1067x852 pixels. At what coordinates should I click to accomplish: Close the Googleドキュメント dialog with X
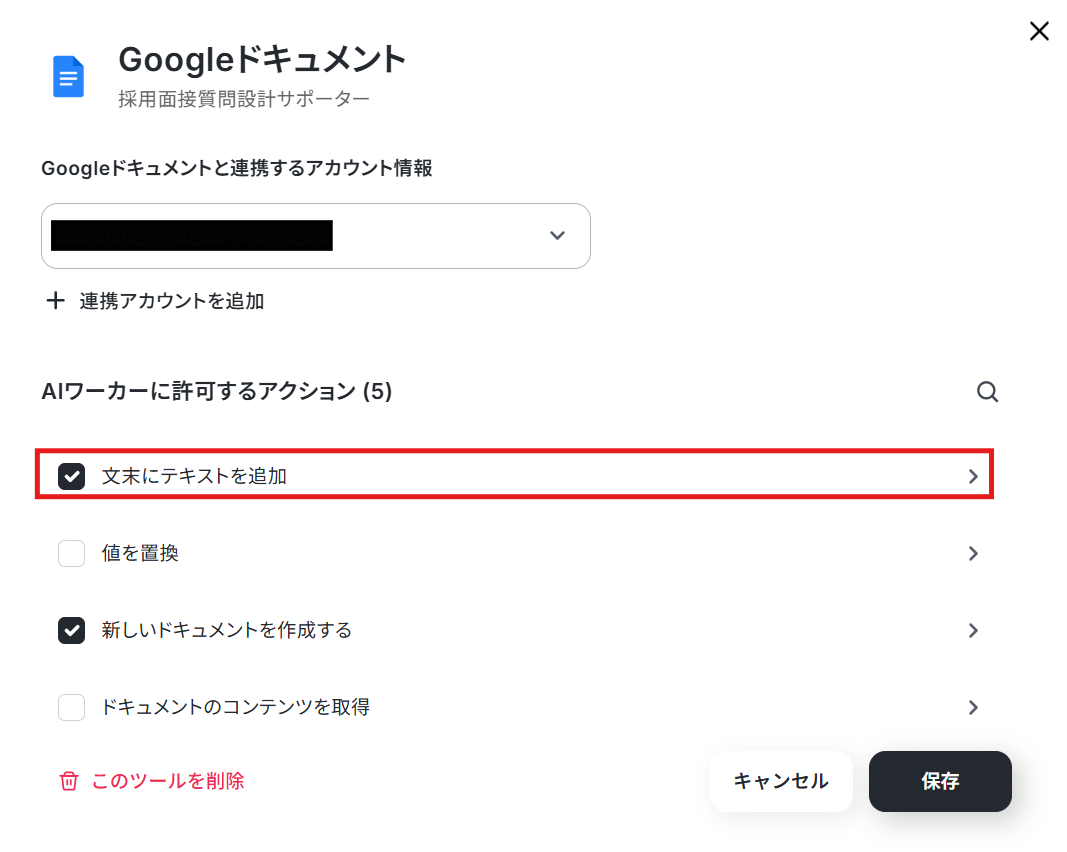[1038, 31]
